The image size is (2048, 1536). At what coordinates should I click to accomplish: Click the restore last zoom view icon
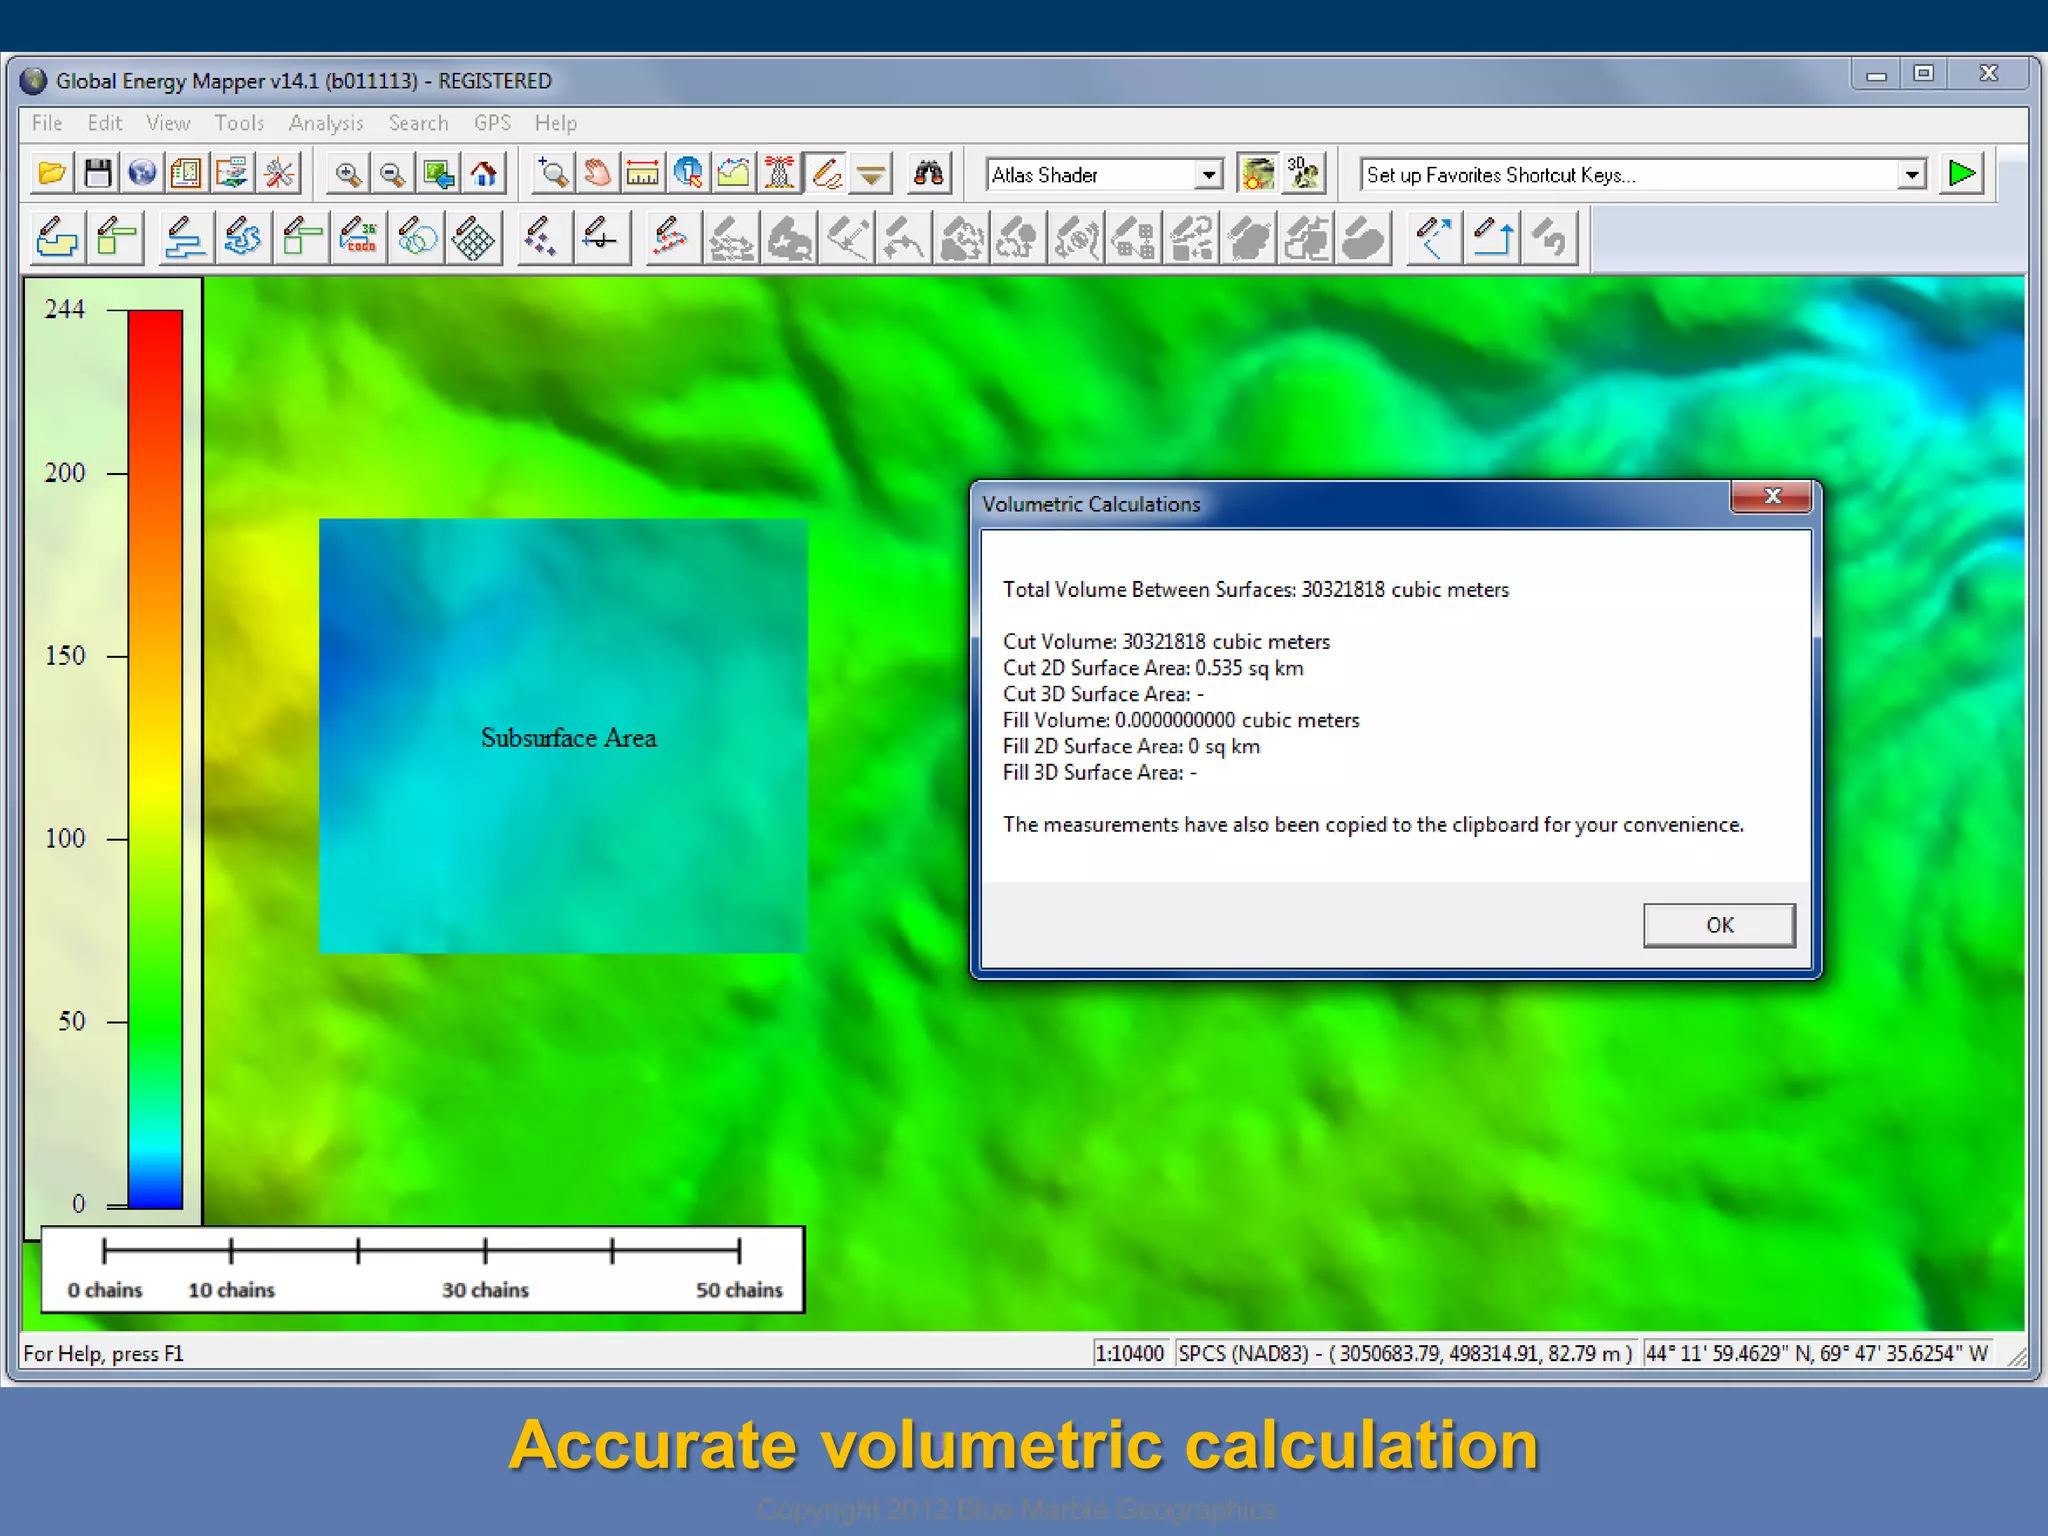(438, 174)
